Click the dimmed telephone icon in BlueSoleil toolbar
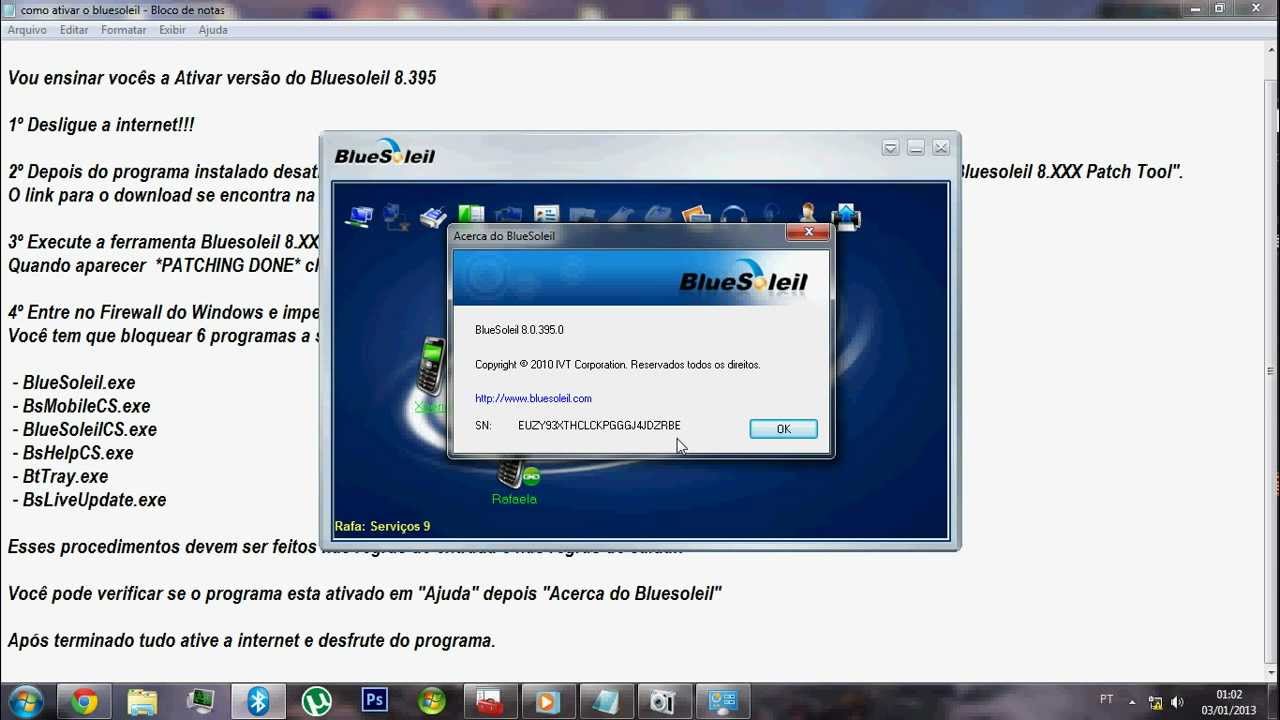This screenshot has height=720, width=1280. click(x=658, y=213)
